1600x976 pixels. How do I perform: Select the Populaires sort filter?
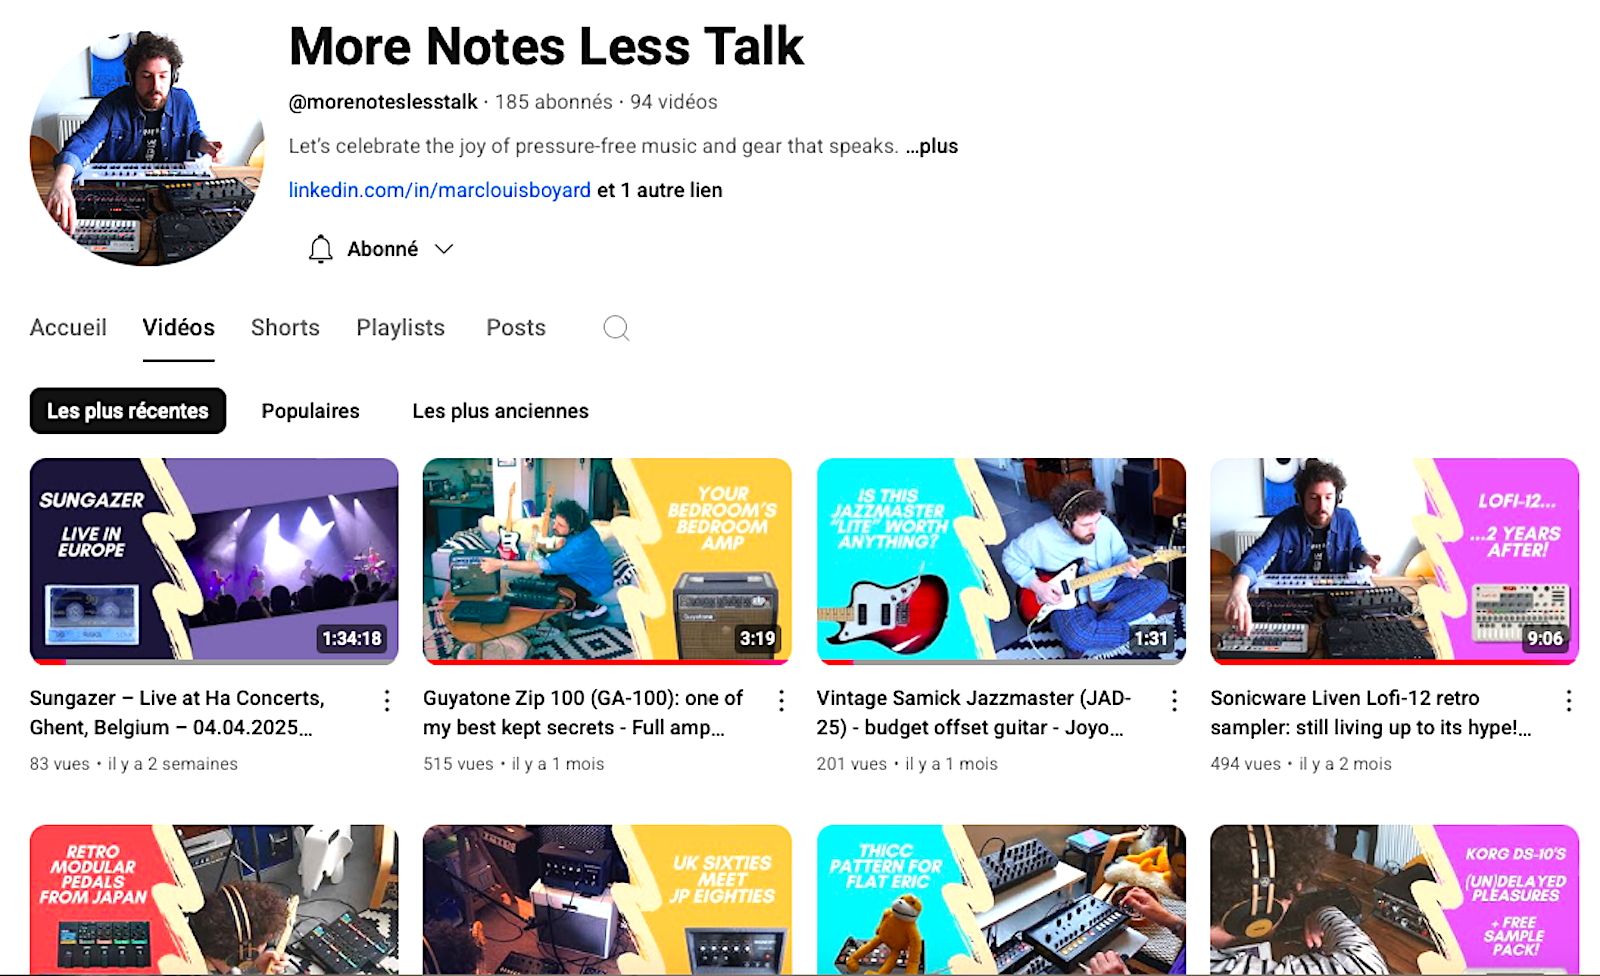coord(310,411)
